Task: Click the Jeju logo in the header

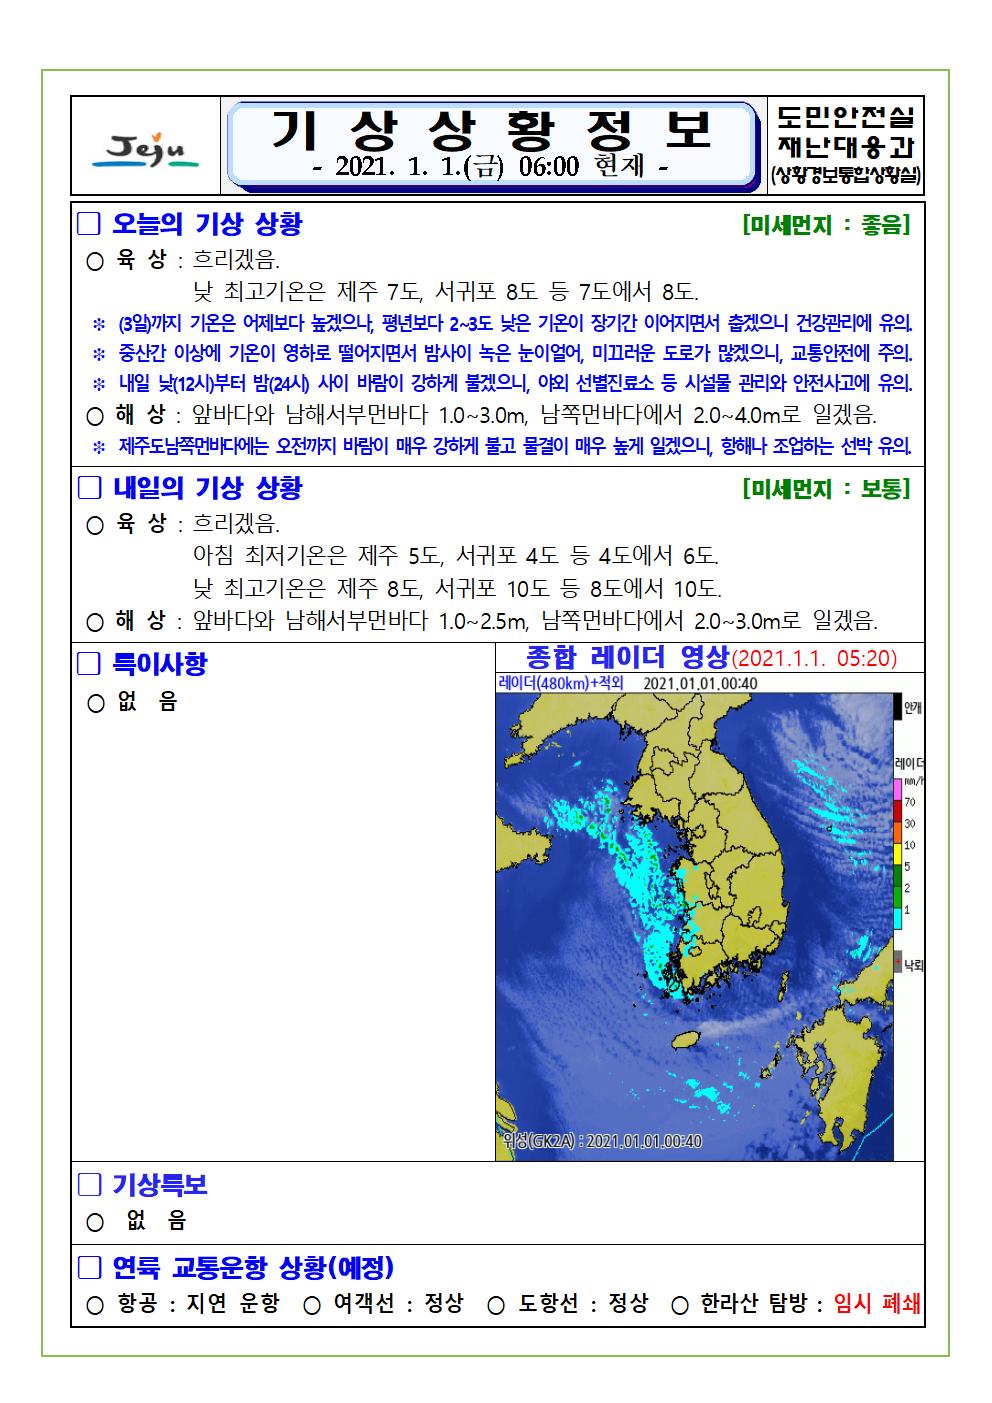Action: (x=147, y=151)
